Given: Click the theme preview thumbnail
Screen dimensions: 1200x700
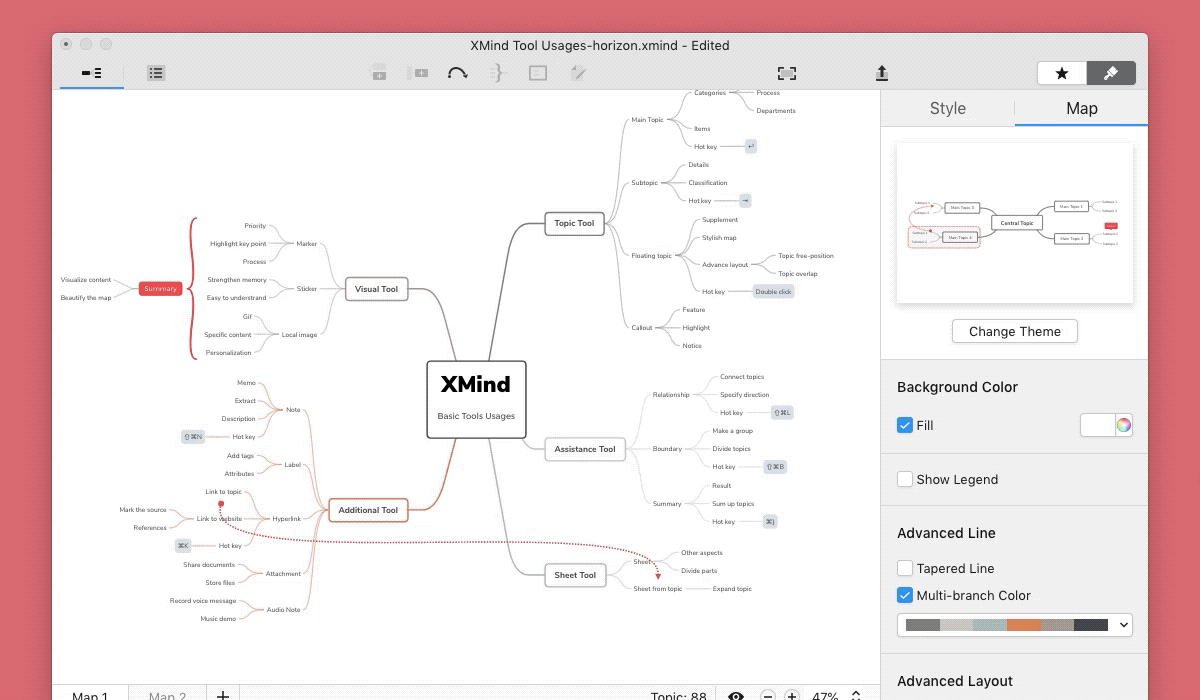Looking at the screenshot, I should (1015, 223).
